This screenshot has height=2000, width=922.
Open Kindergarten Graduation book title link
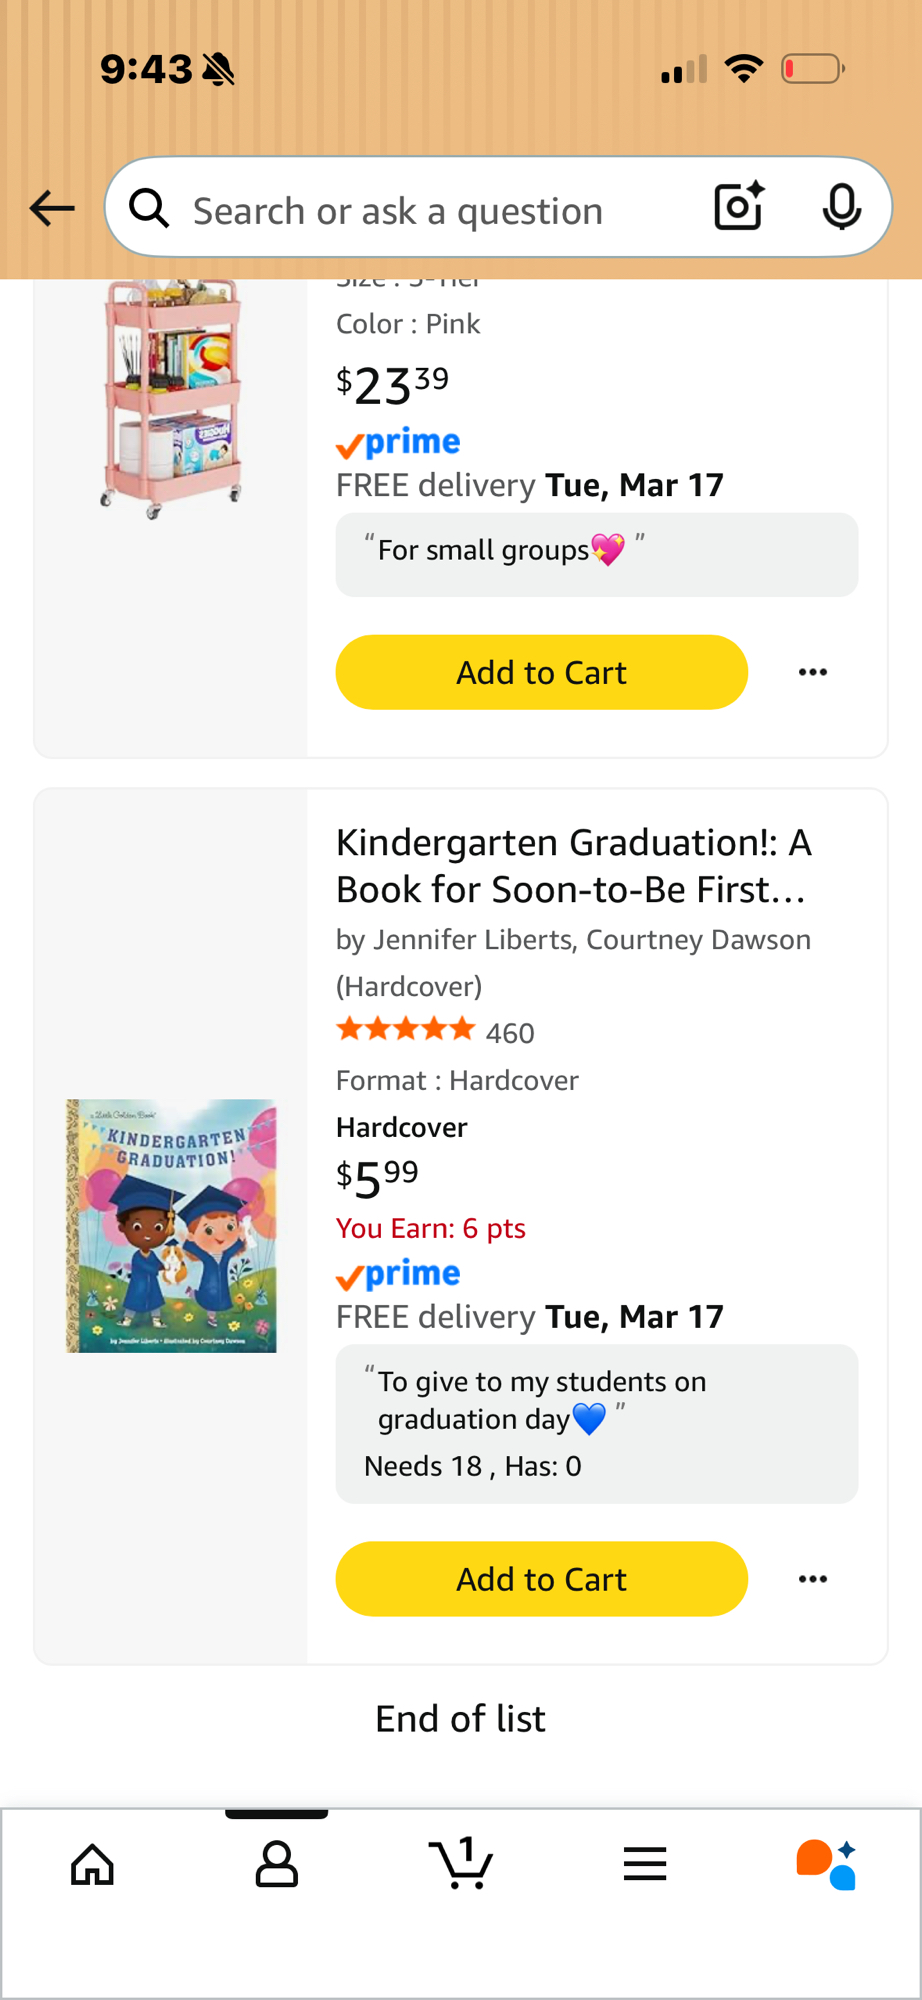tap(573, 865)
